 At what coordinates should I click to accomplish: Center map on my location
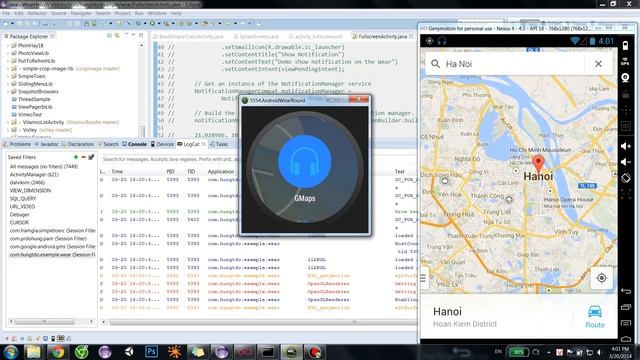[x=602, y=278]
